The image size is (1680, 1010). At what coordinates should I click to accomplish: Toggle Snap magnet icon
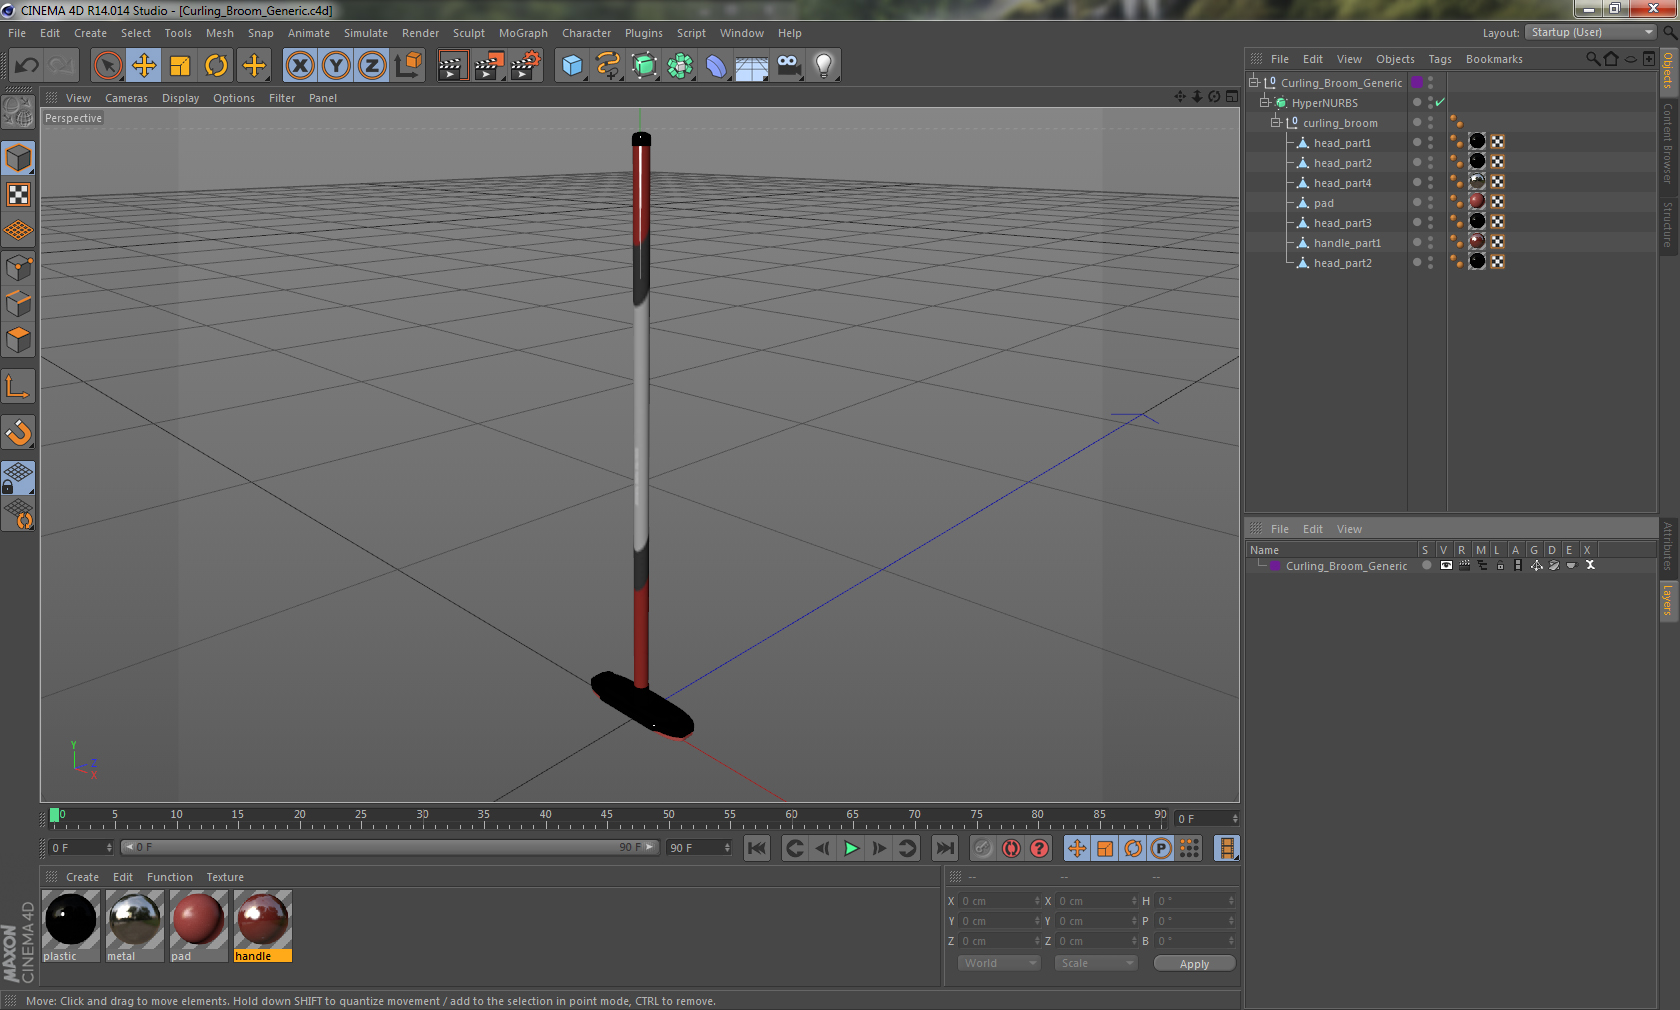pyautogui.click(x=18, y=432)
